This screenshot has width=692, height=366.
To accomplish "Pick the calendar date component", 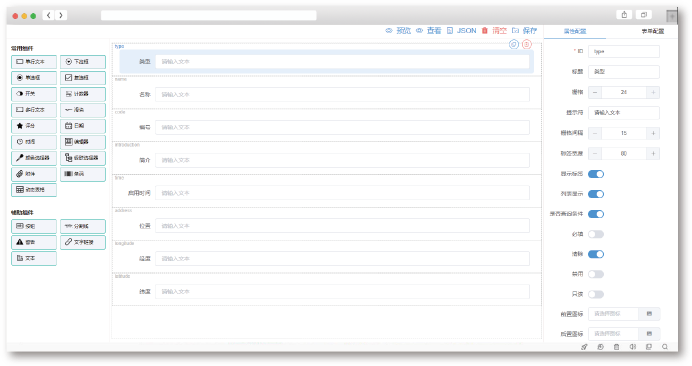I will (x=83, y=126).
